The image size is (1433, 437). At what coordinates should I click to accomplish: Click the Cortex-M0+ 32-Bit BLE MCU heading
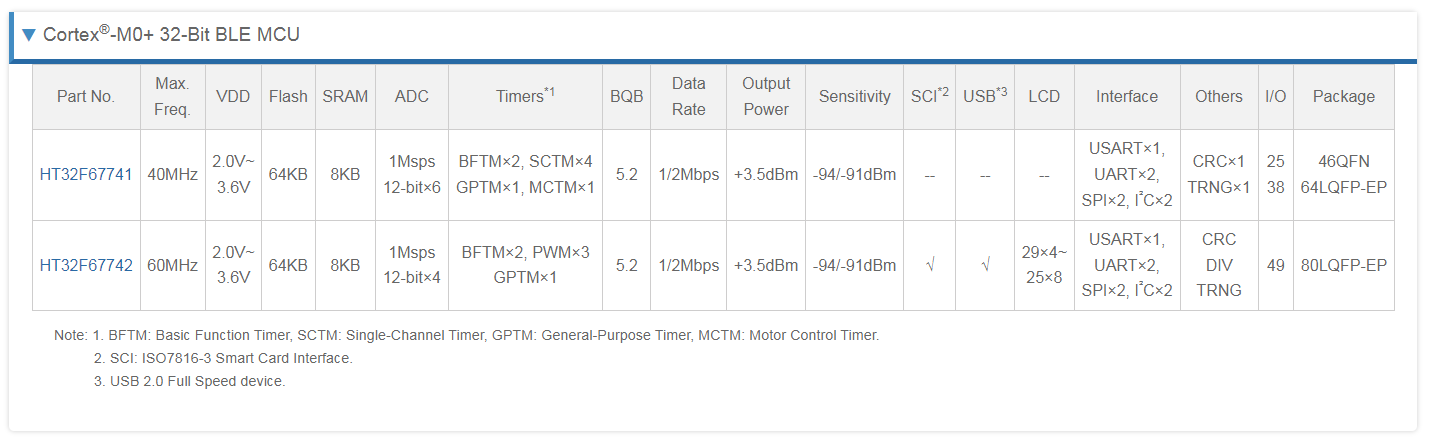click(171, 34)
